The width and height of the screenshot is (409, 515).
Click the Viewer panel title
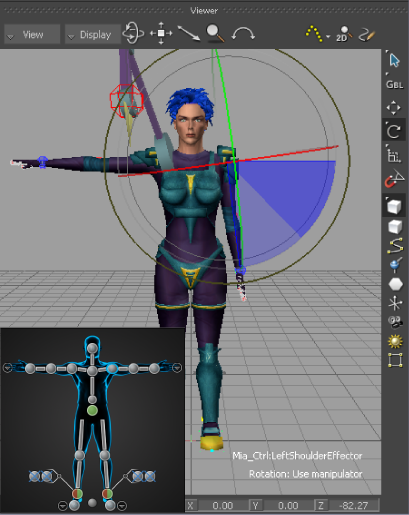[204, 11]
